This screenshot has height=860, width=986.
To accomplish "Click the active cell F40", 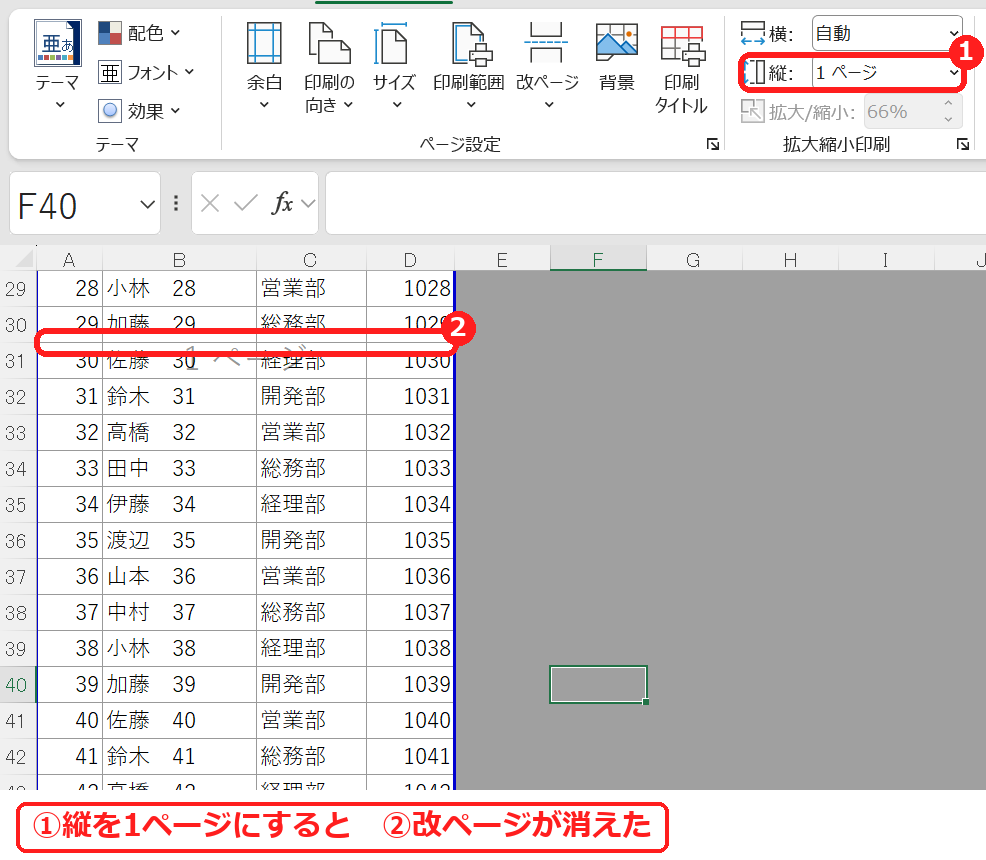I will [x=598, y=685].
